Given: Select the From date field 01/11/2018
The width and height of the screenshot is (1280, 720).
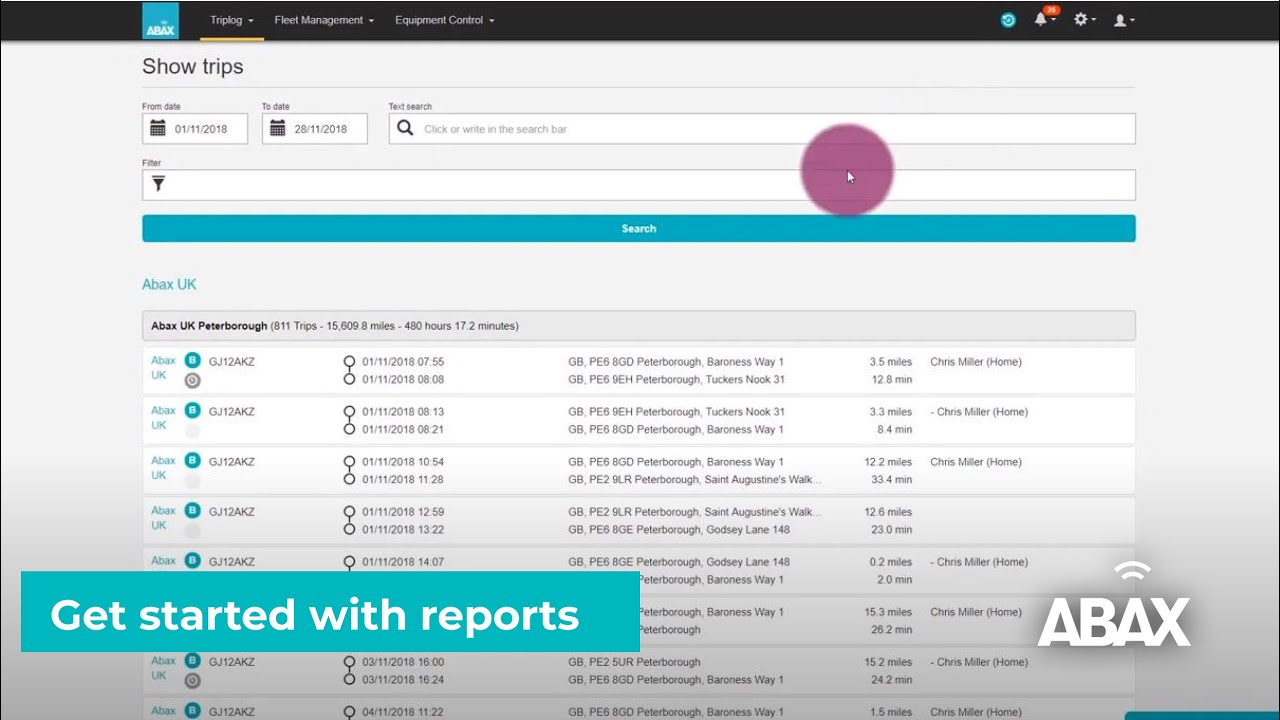Looking at the screenshot, I should pyautogui.click(x=195, y=129).
